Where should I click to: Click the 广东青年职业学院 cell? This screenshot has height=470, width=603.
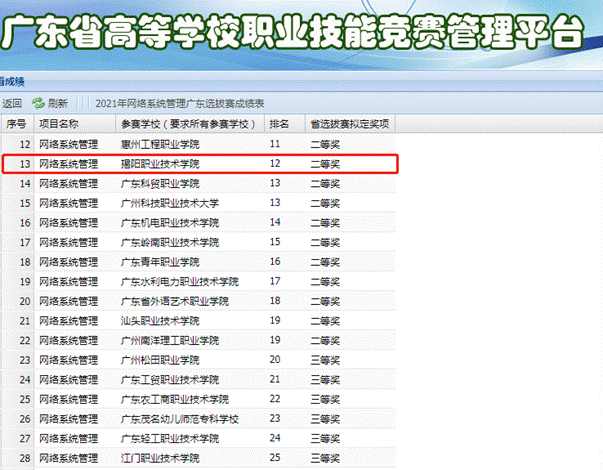click(x=160, y=261)
